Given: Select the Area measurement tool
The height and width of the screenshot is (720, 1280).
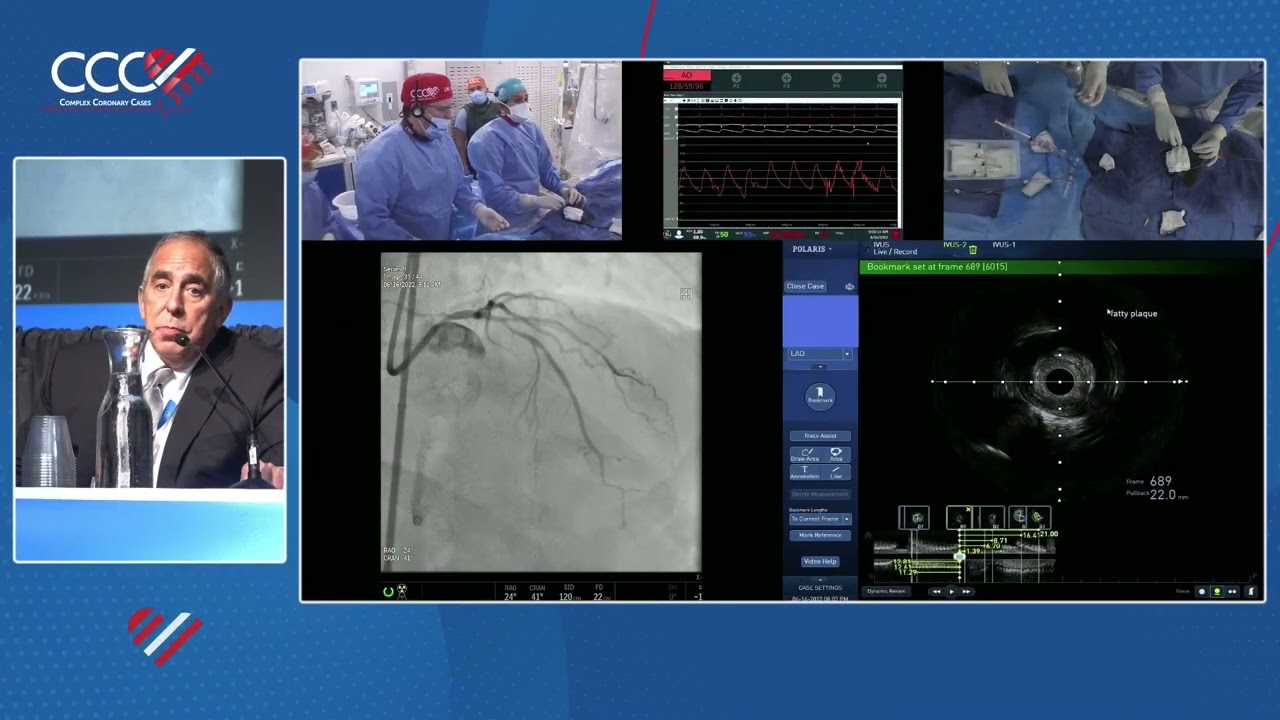Looking at the screenshot, I should tap(836, 455).
